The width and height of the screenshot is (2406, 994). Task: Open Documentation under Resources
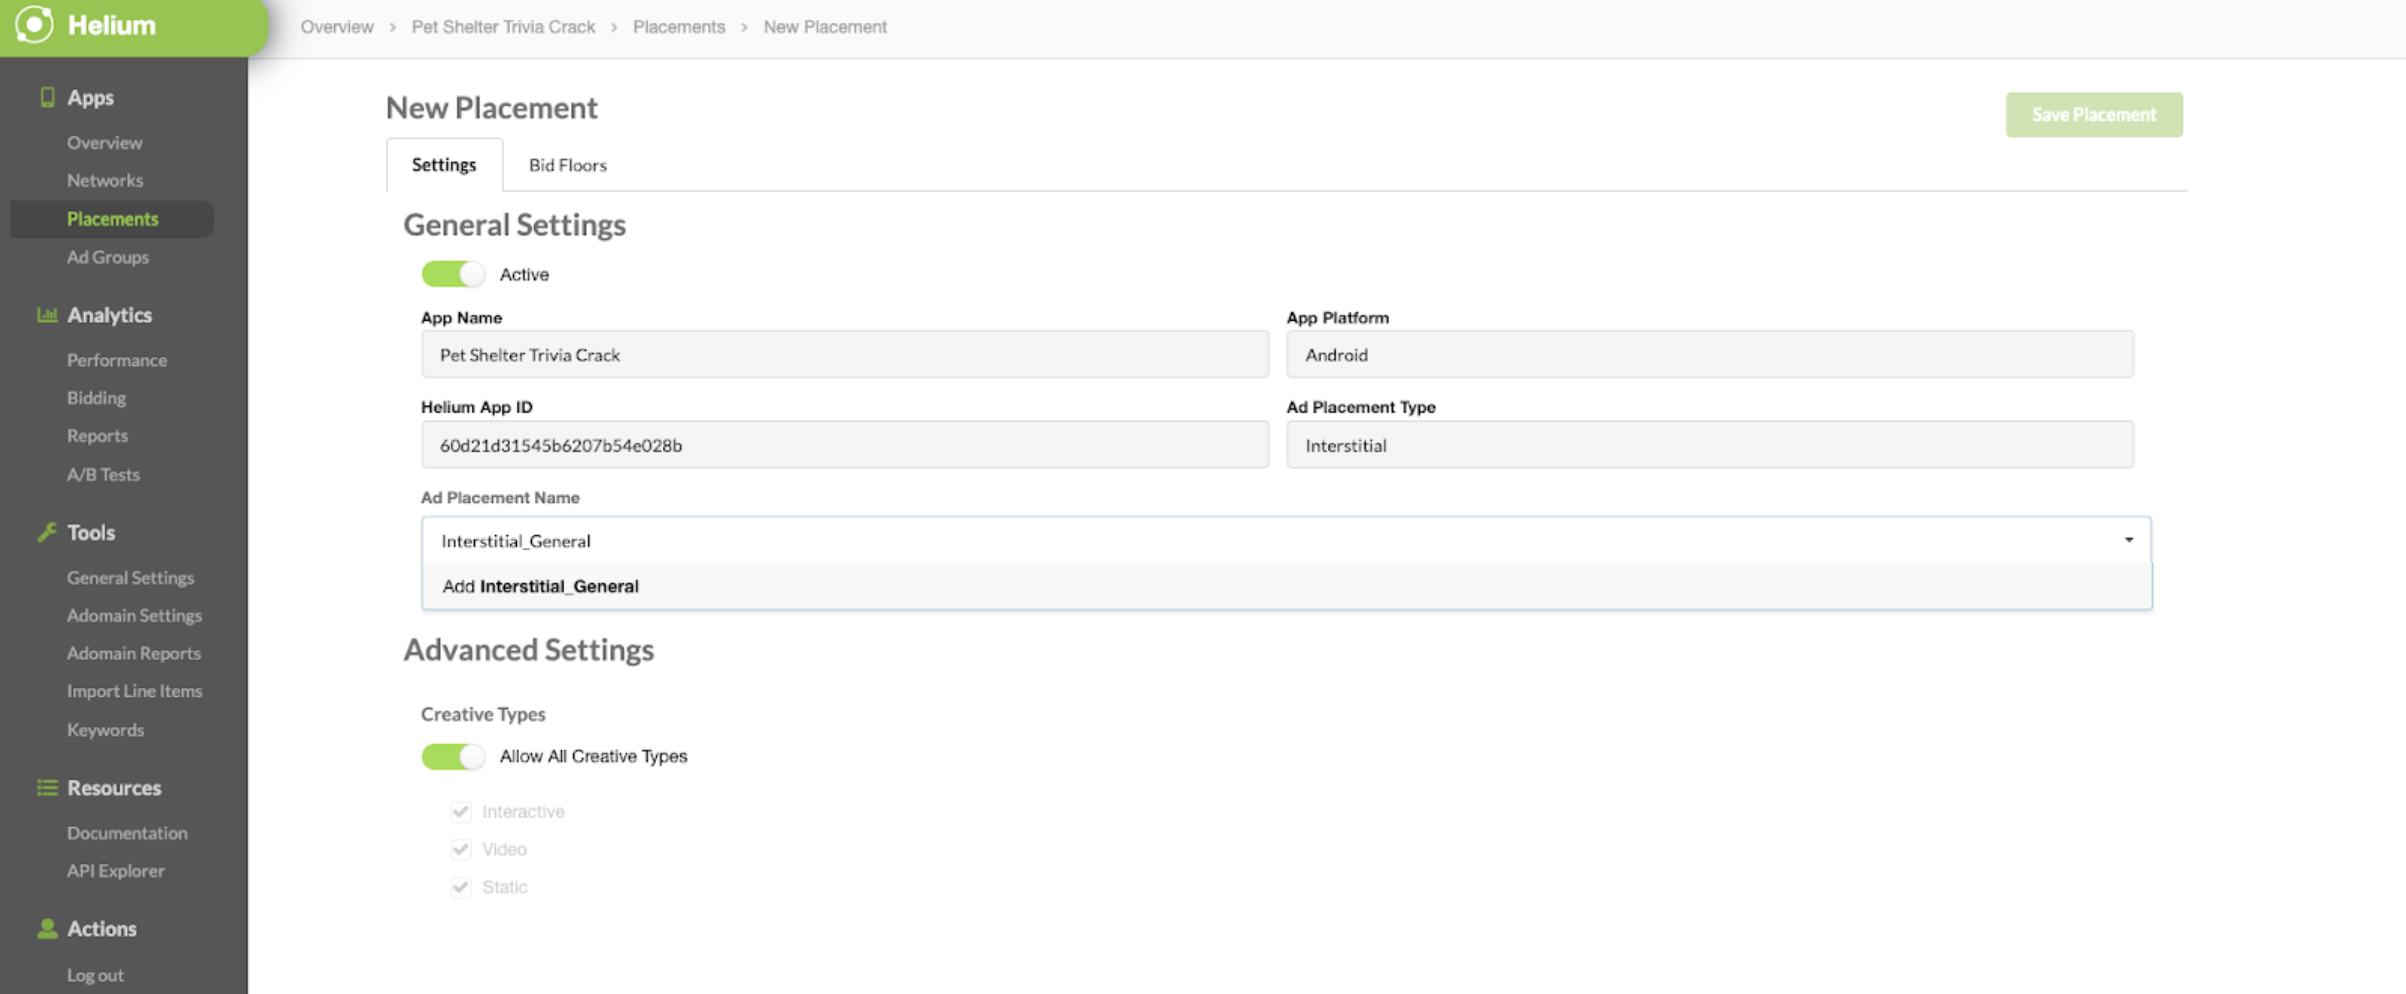pos(127,833)
